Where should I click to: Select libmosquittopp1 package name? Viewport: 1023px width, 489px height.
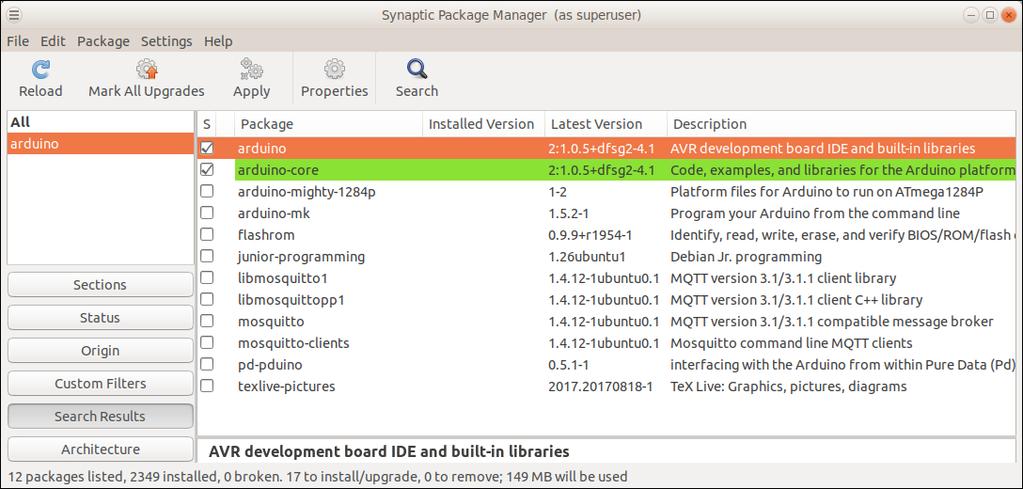291,300
